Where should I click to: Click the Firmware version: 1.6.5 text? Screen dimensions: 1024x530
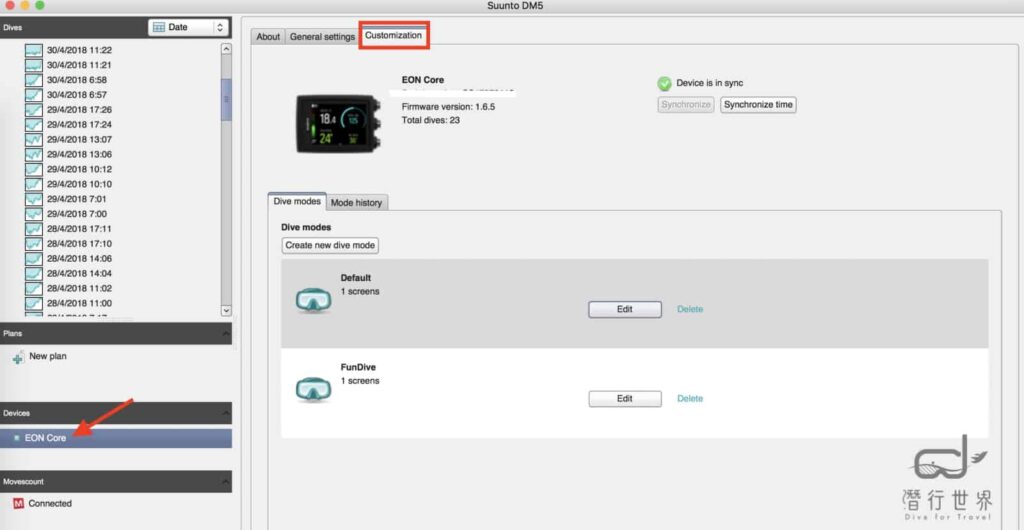(448, 107)
